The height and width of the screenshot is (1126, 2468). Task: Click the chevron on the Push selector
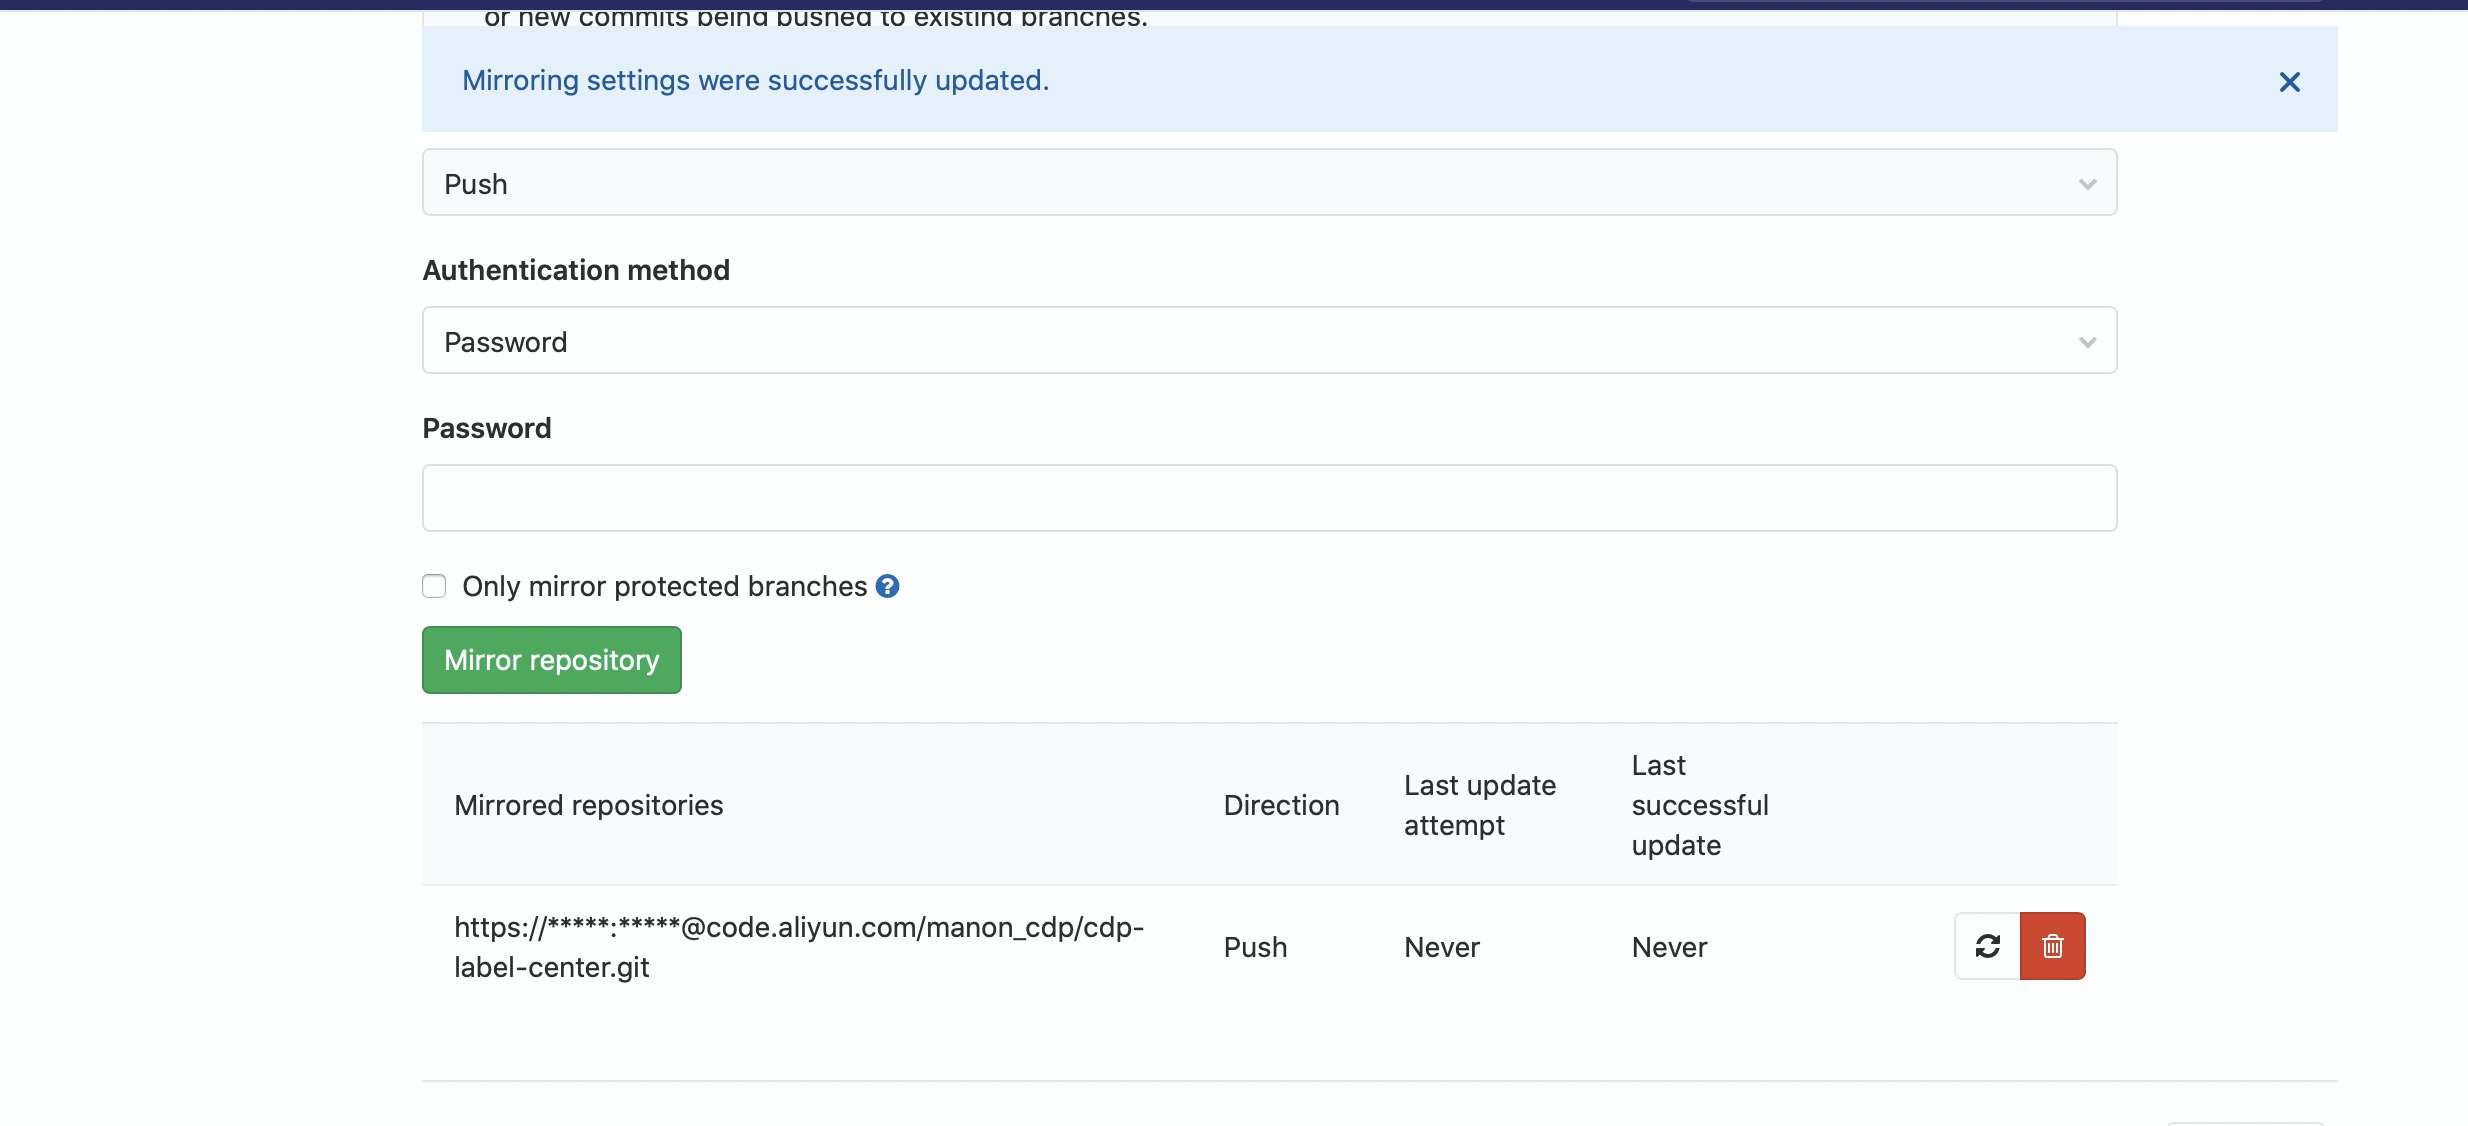click(2087, 183)
